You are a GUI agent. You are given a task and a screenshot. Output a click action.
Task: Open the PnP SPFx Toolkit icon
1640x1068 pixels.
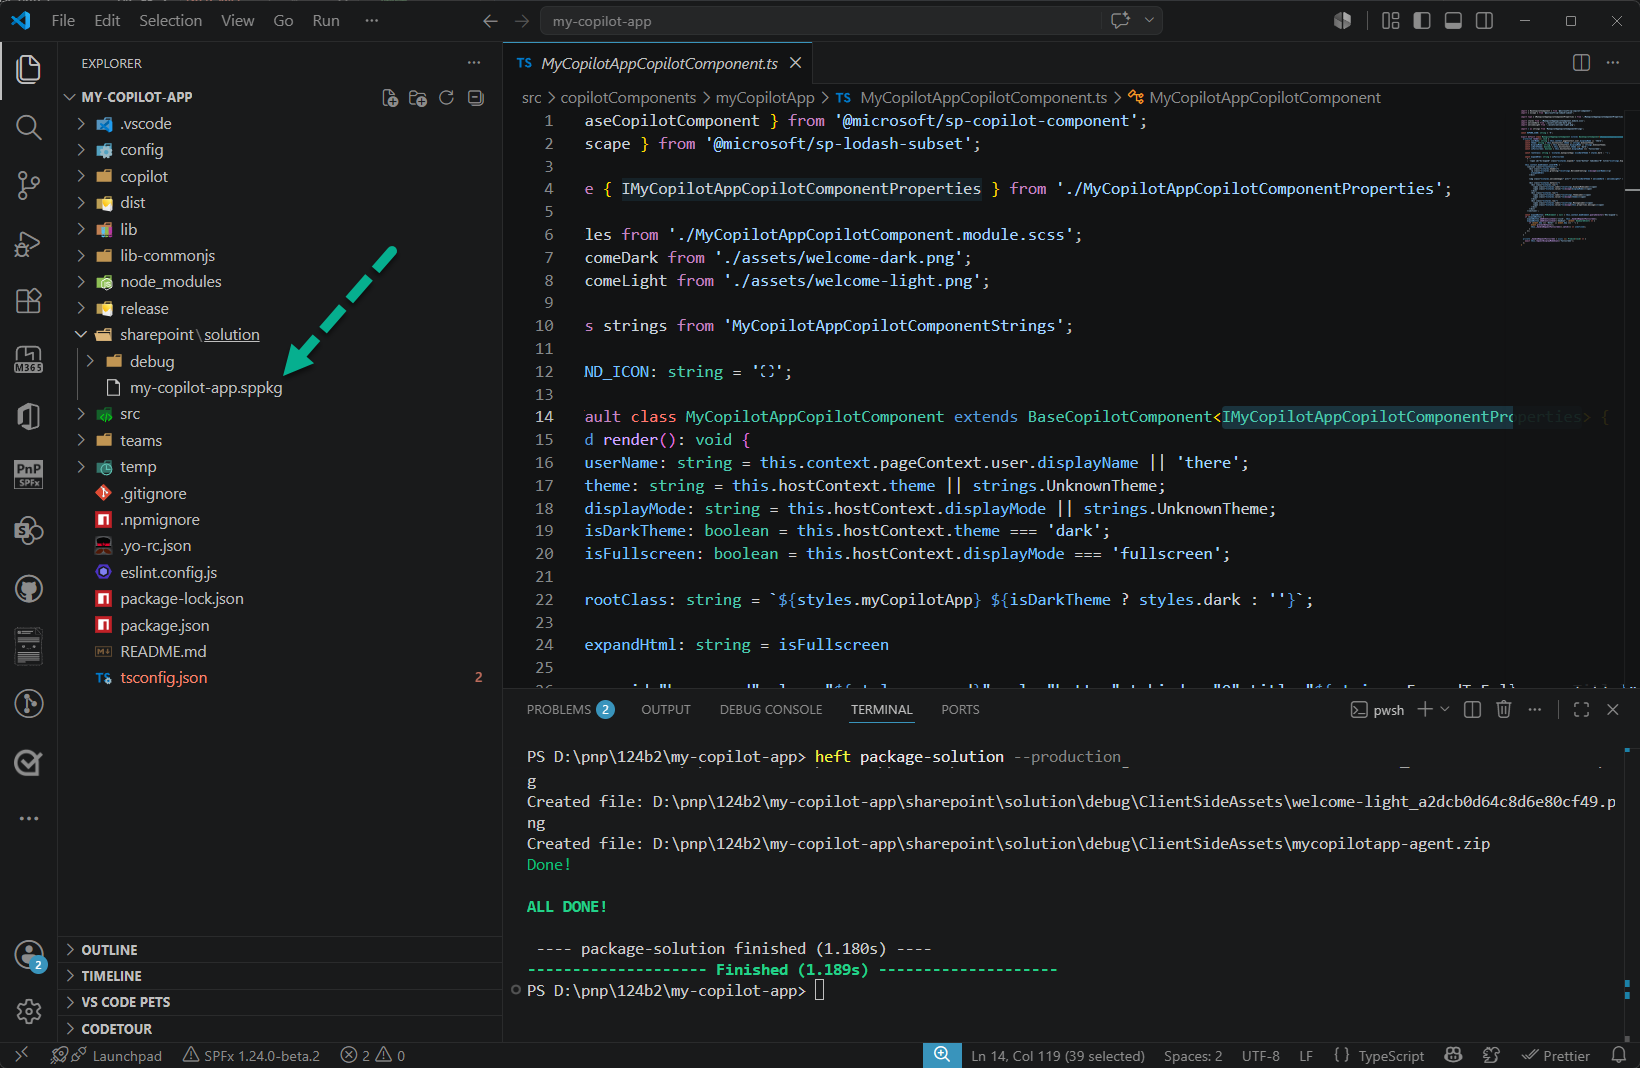tap(29, 474)
